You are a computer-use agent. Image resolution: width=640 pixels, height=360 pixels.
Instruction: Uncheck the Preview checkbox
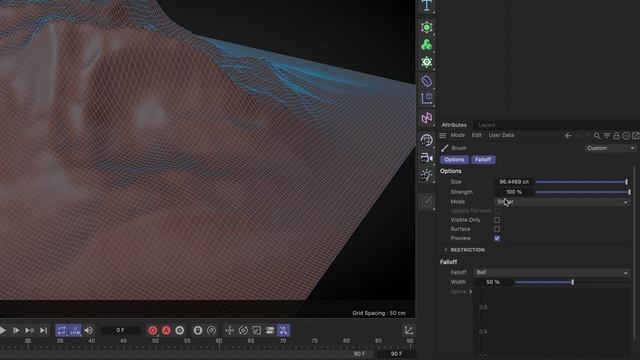pos(497,238)
